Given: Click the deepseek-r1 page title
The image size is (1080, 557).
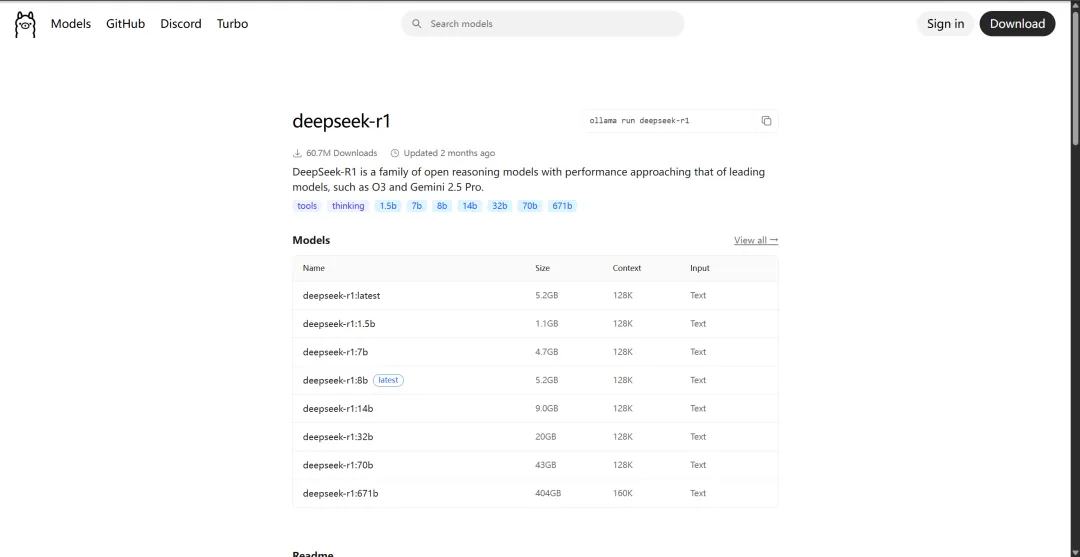Looking at the screenshot, I should pyautogui.click(x=342, y=121).
